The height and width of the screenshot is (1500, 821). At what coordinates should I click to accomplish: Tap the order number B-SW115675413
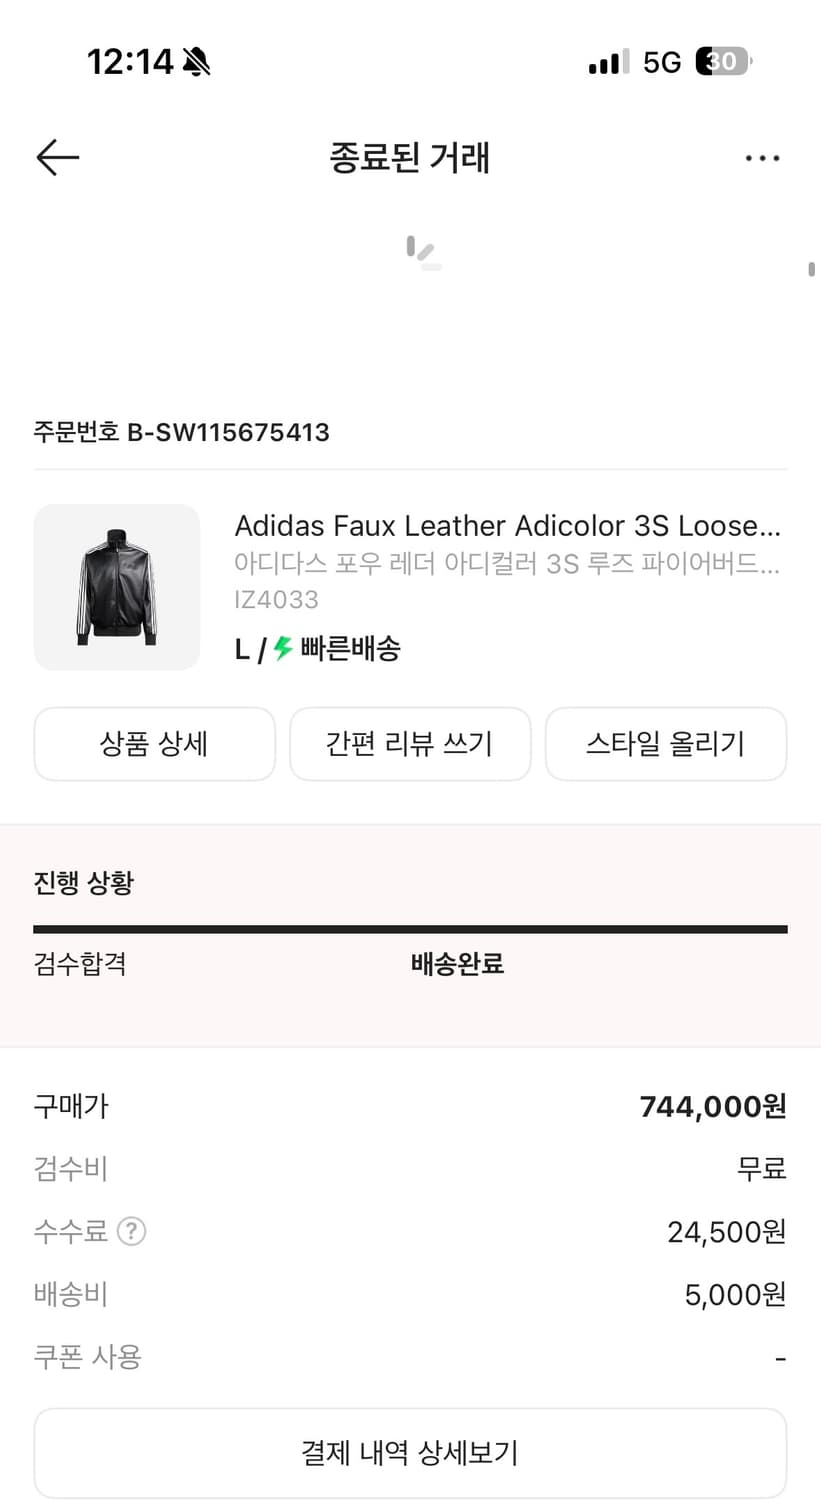click(181, 432)
